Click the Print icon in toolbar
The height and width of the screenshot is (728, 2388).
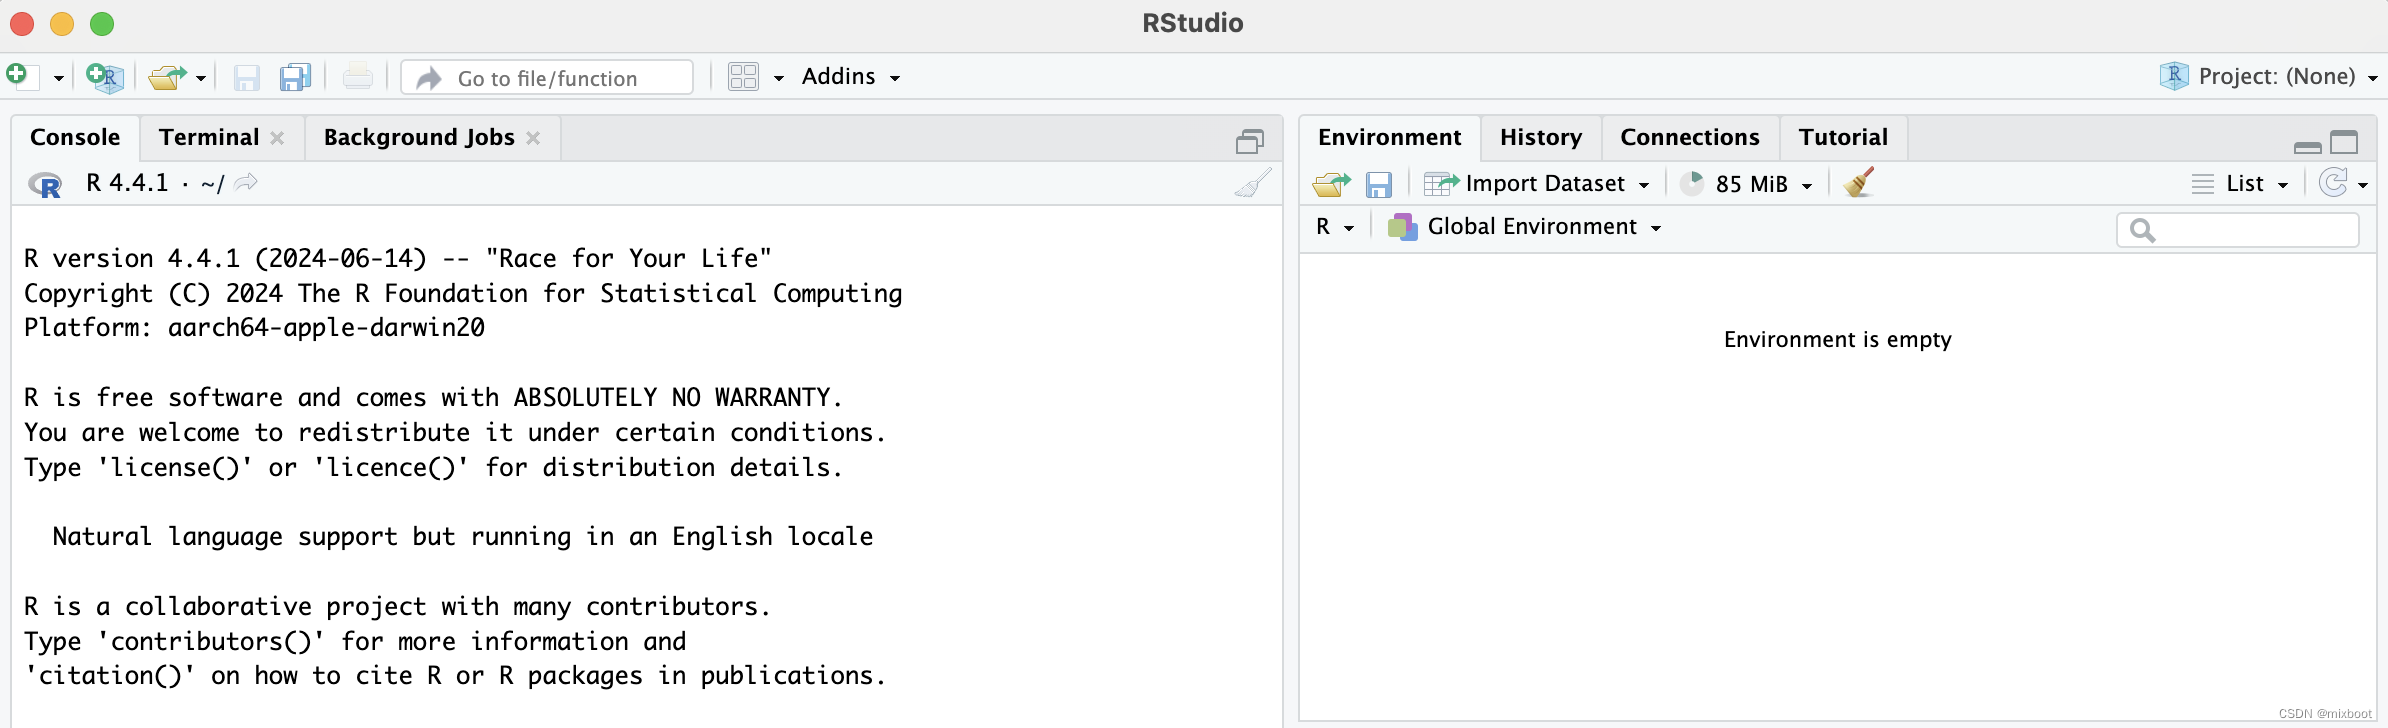[x=358, y=77]
